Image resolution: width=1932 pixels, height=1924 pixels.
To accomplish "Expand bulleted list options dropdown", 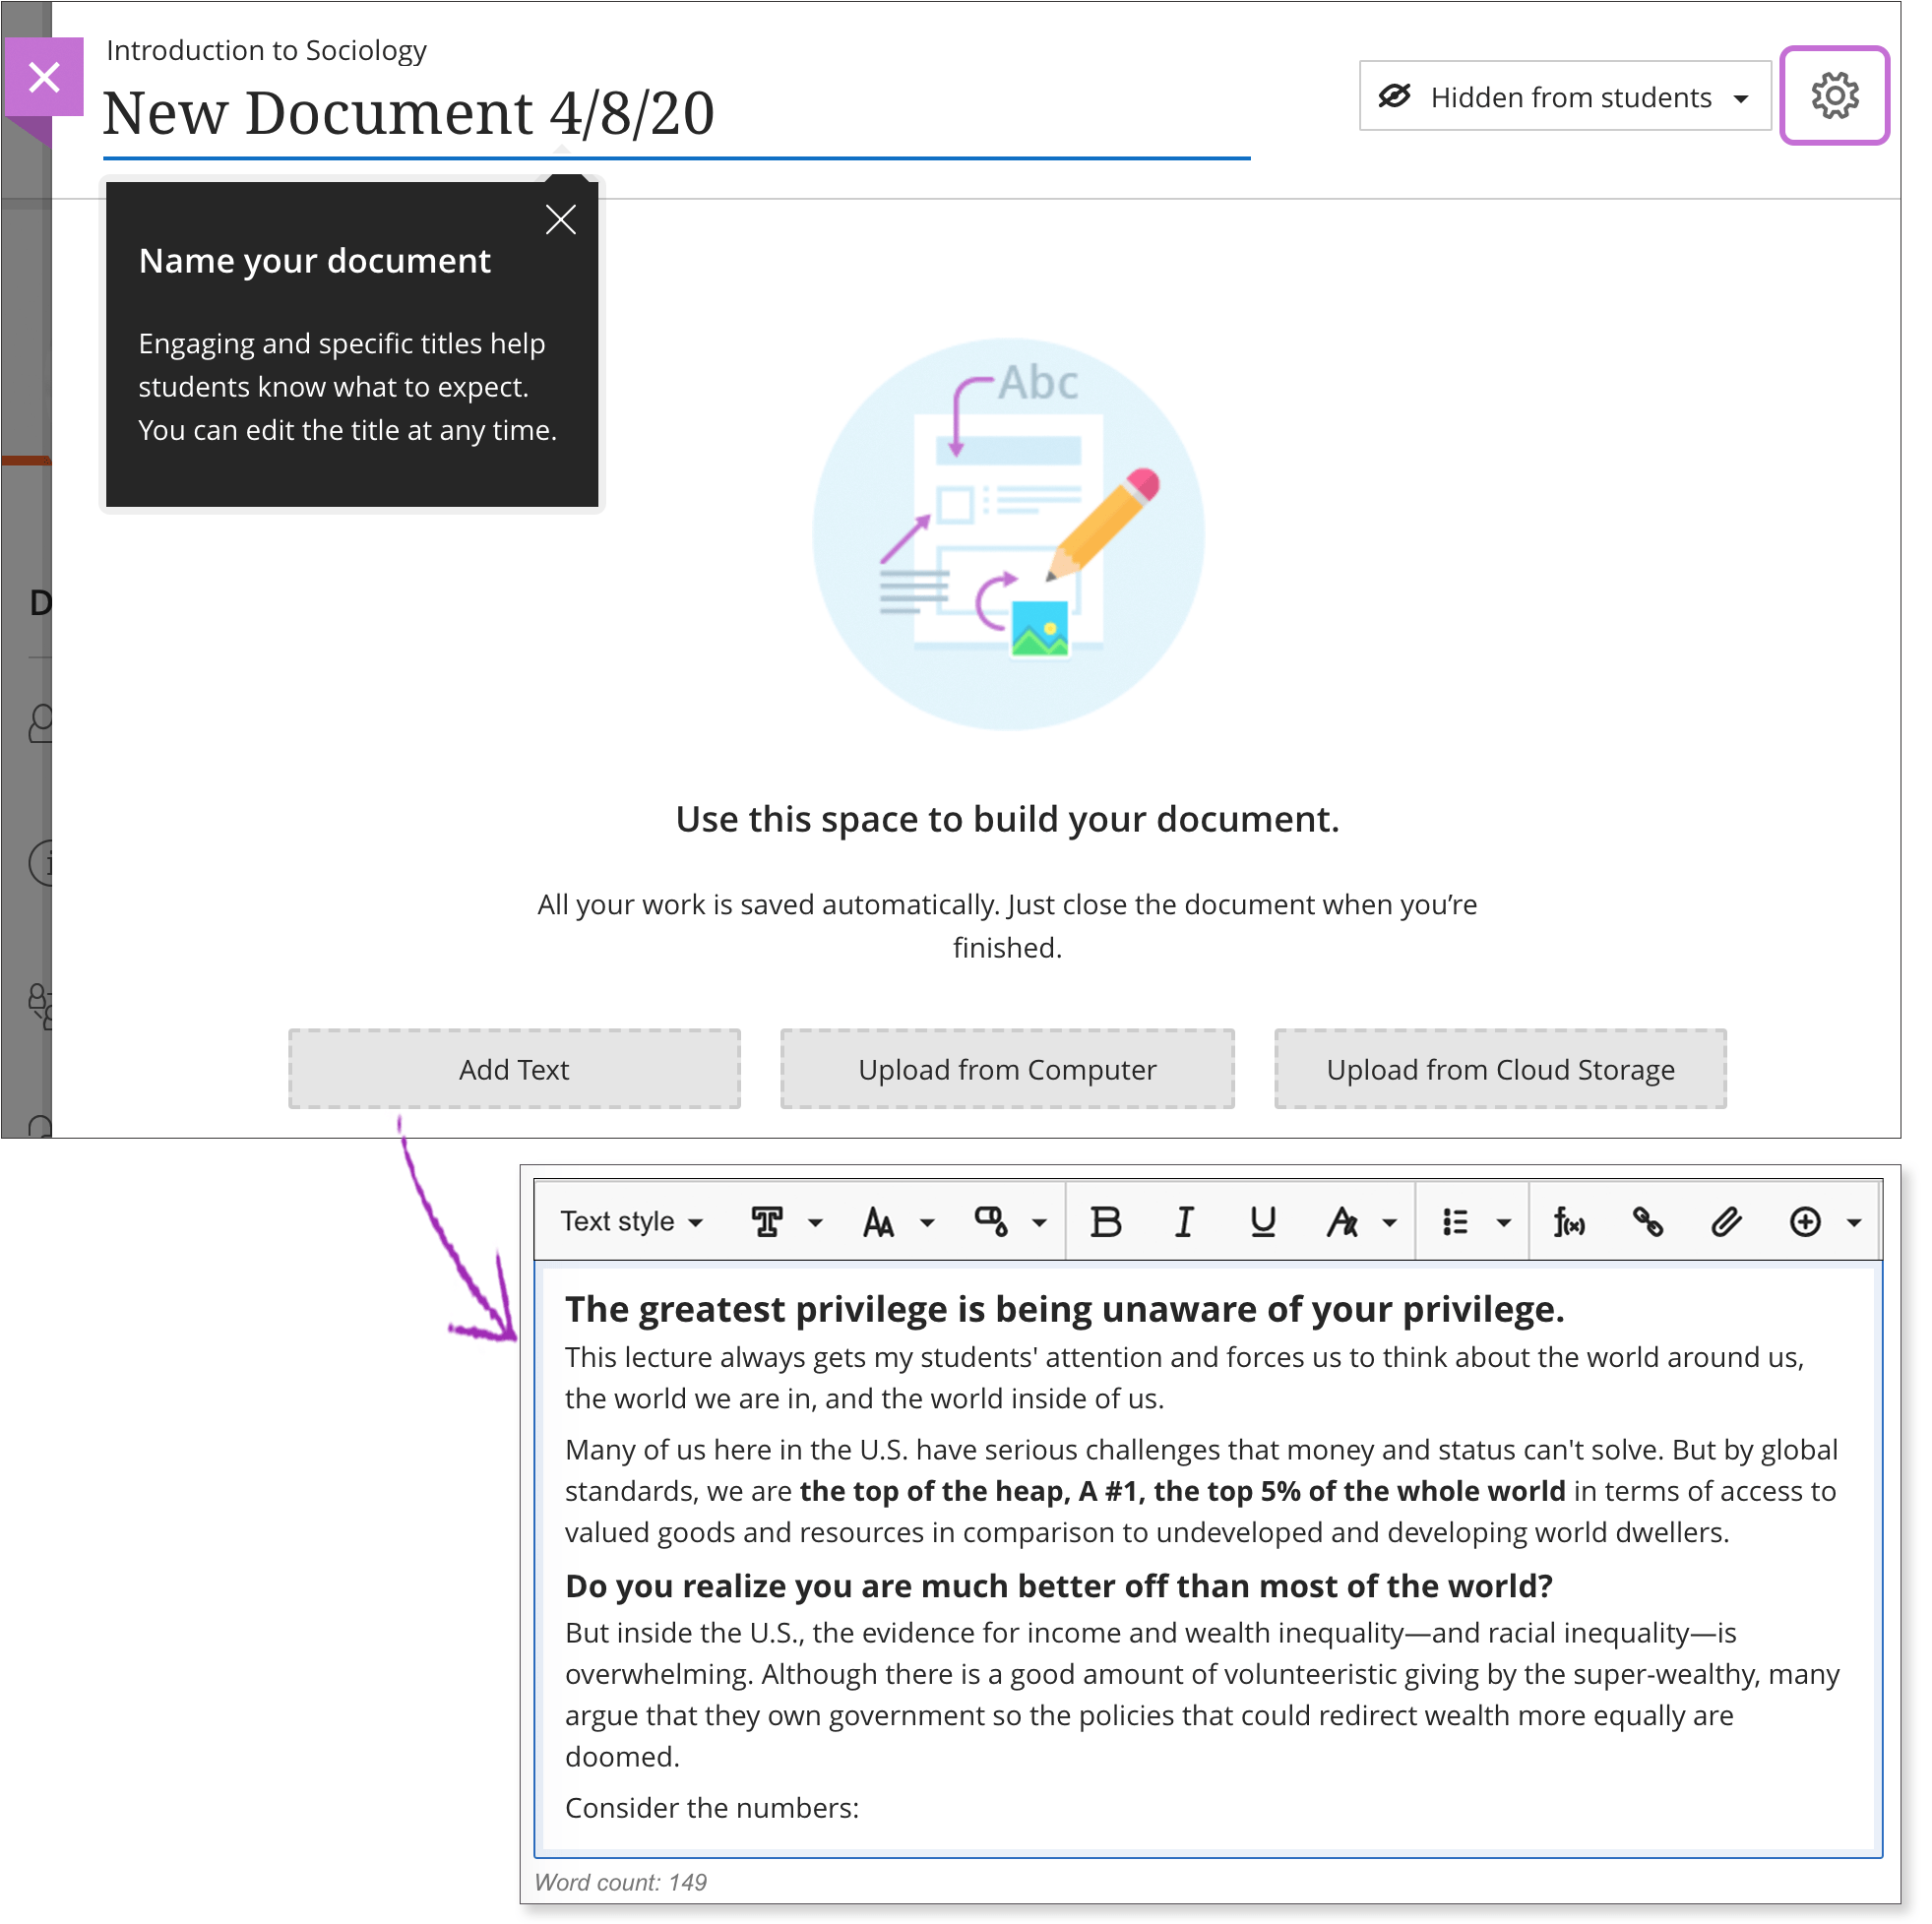I will 1503,1222.
